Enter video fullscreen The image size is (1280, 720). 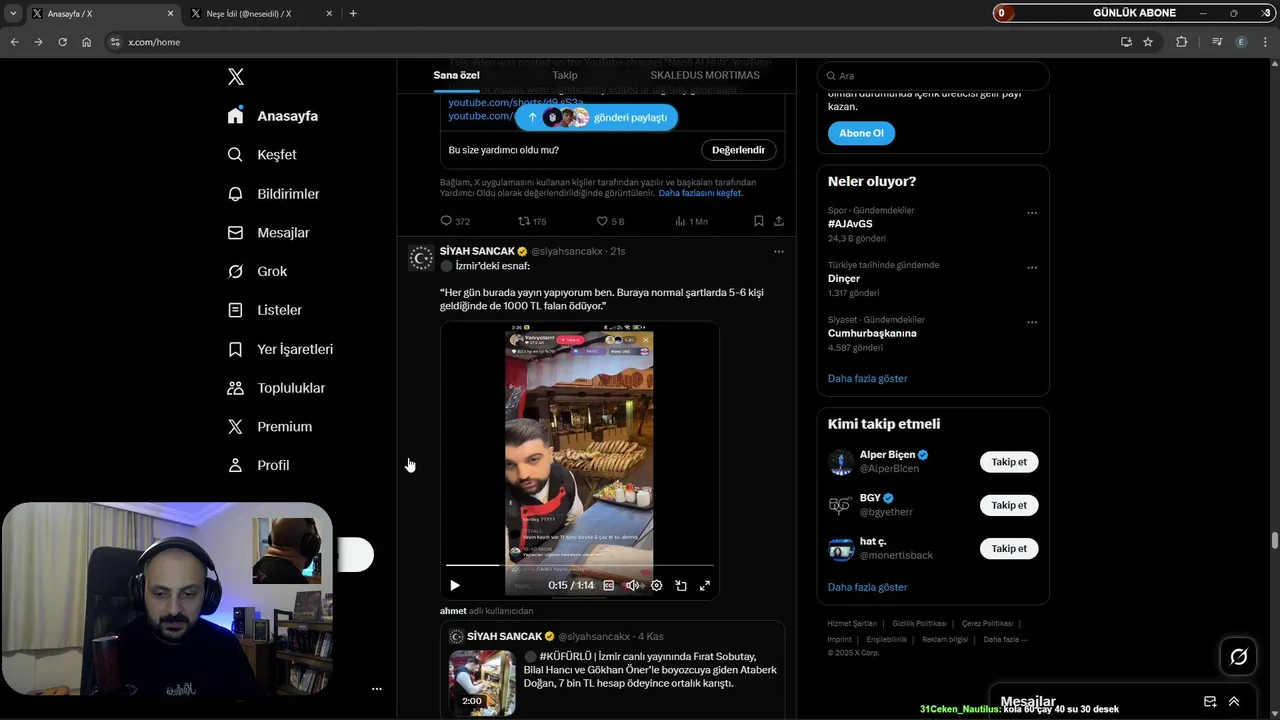(x=705, y=586)
